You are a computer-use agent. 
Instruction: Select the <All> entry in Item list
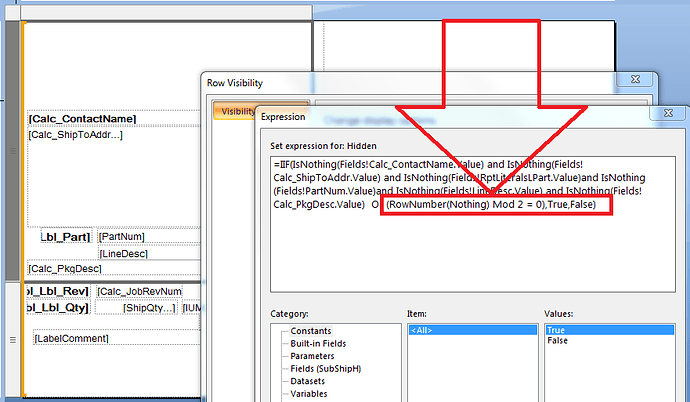473,330
